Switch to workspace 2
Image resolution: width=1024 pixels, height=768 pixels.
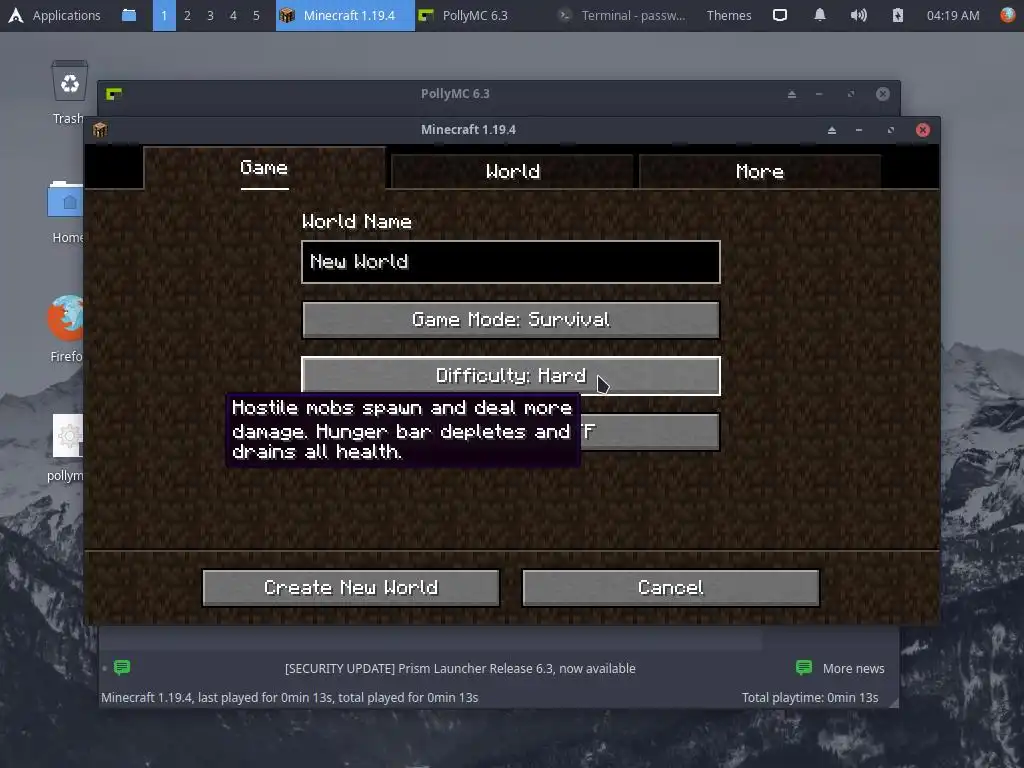coord(187,15)
